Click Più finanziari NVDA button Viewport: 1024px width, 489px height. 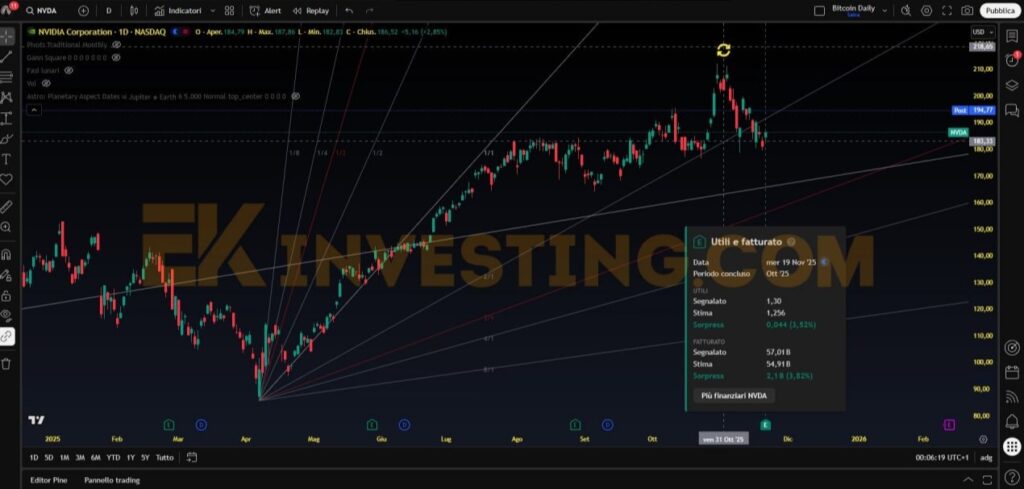pyautogui.click(x=734, y=396)
